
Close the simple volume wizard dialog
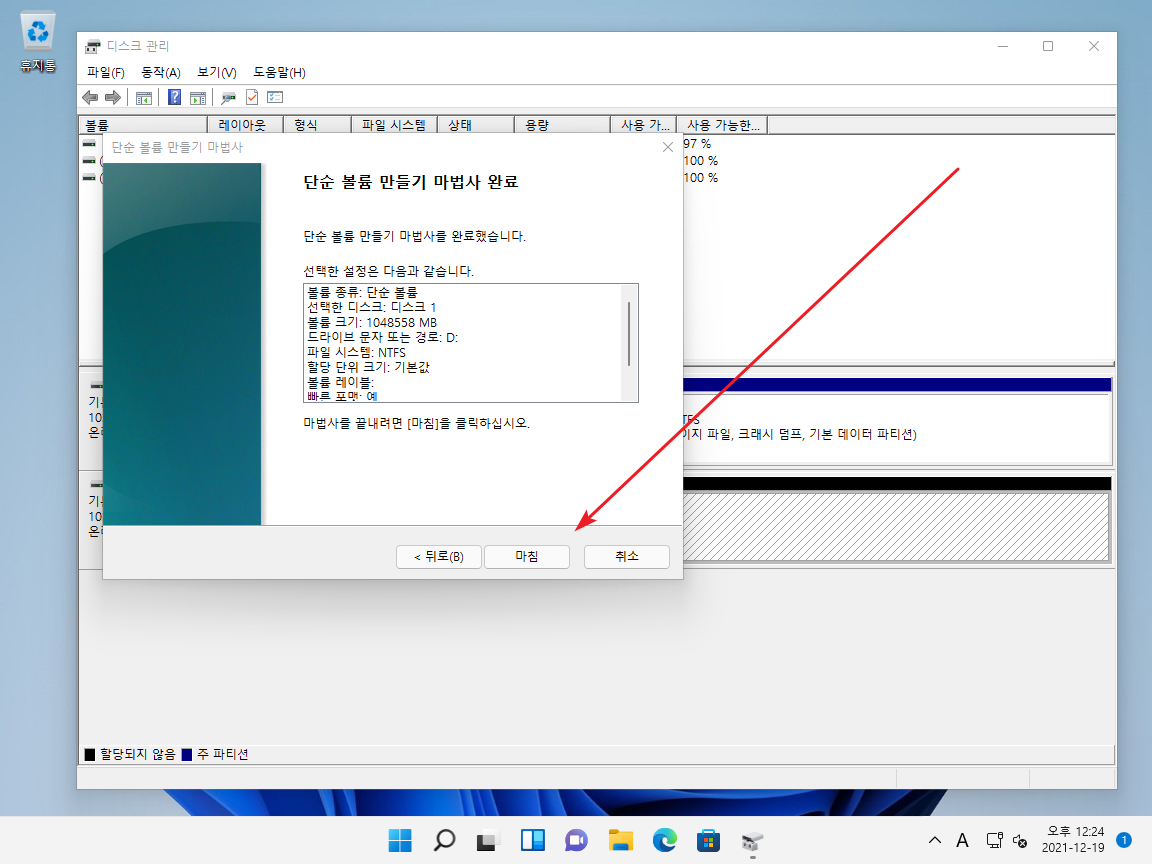(x=668, y=147)
